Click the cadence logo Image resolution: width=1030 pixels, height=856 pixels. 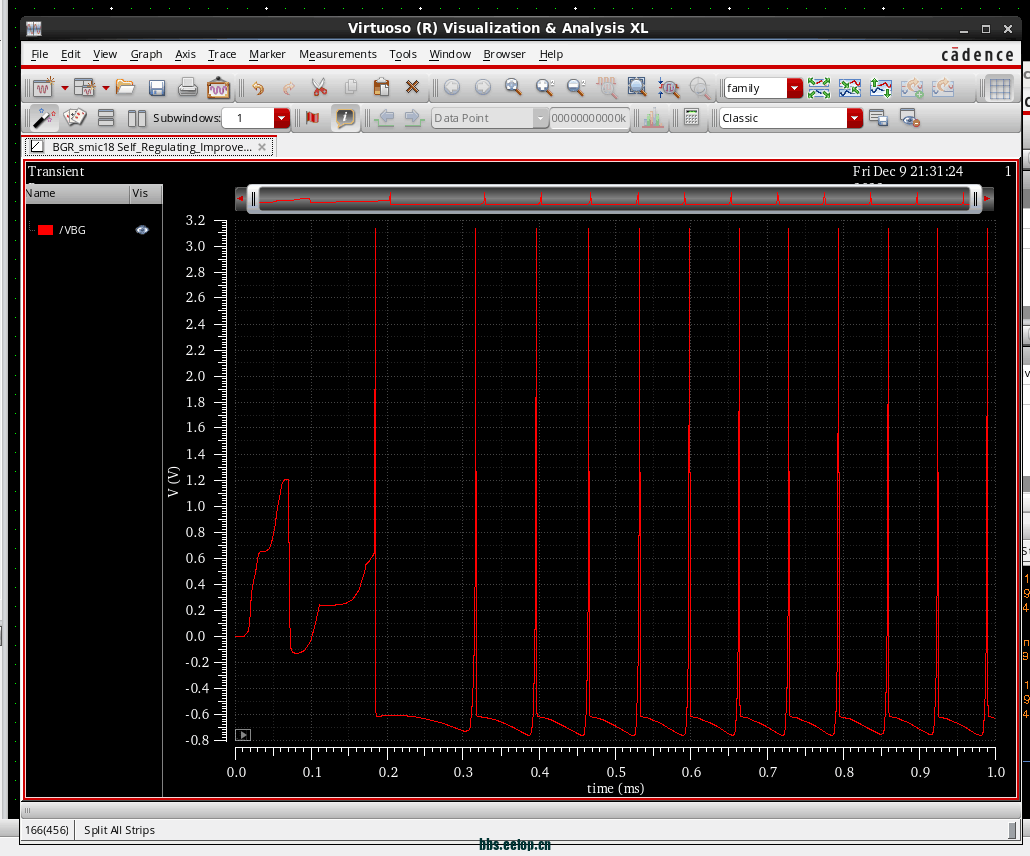click(977, 55)
